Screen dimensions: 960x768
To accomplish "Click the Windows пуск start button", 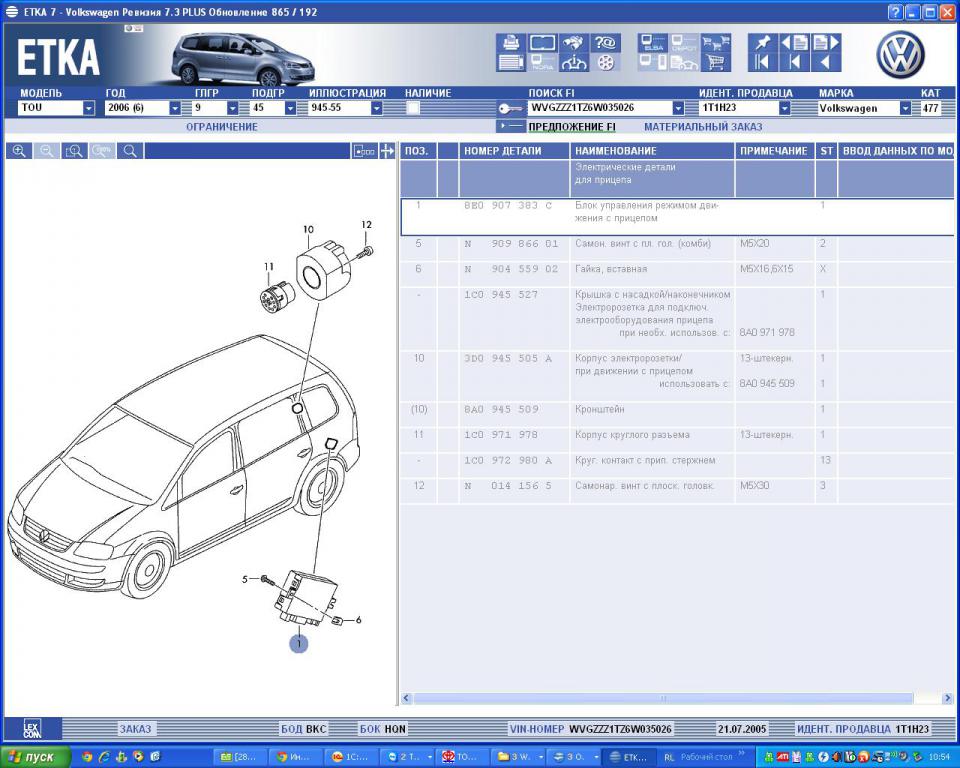I will coord(36,757).
